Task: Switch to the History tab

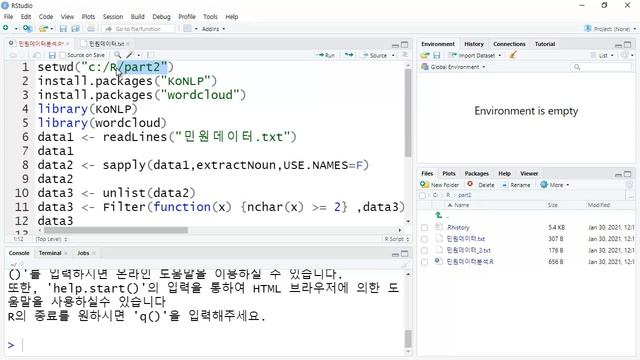Action: click(474, 44)
